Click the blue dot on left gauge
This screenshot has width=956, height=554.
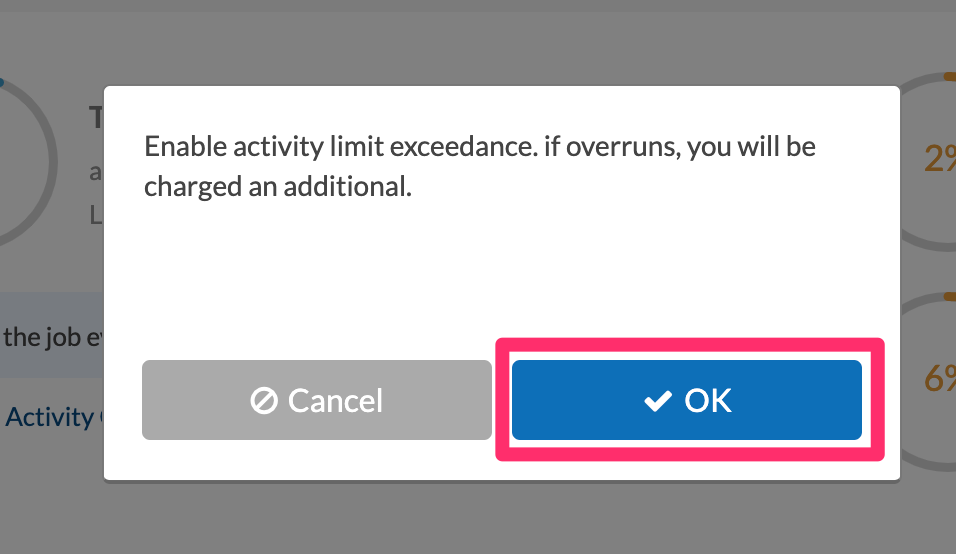click(2, 82)
